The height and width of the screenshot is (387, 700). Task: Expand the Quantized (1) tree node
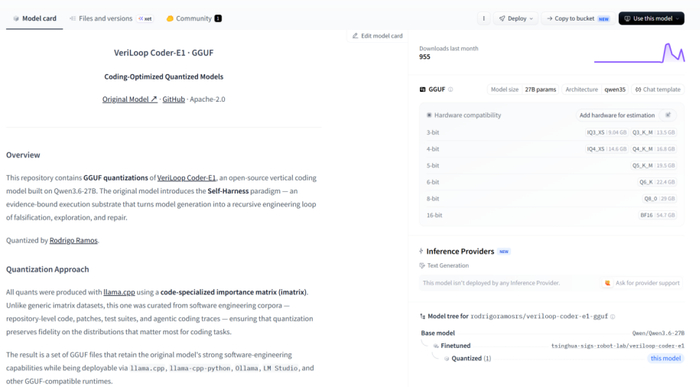coord(471,358)
